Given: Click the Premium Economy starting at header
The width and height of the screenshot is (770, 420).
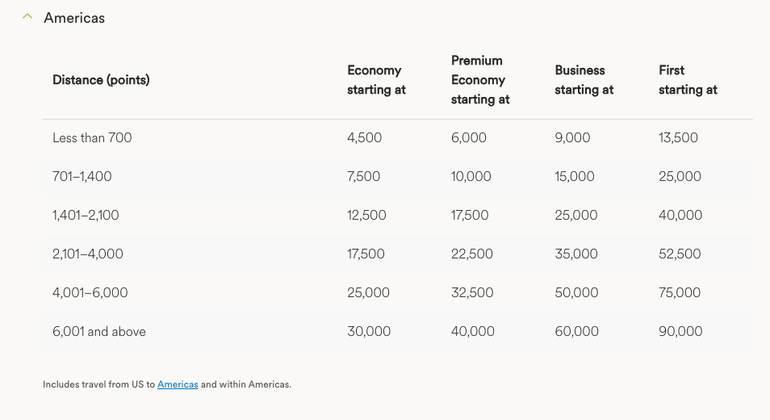Looking at the screenshot, I should coord(480,80).
